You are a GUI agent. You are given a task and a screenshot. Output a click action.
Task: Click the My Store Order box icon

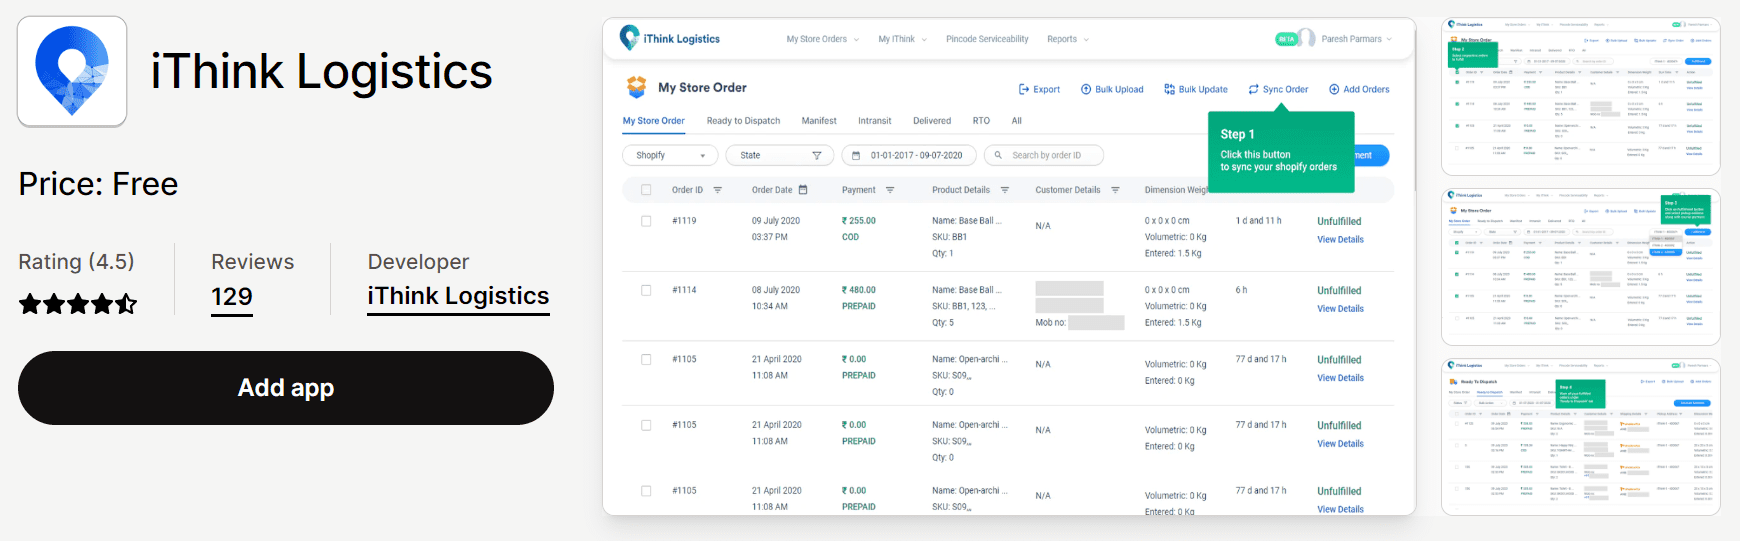(x=636, y=87)
